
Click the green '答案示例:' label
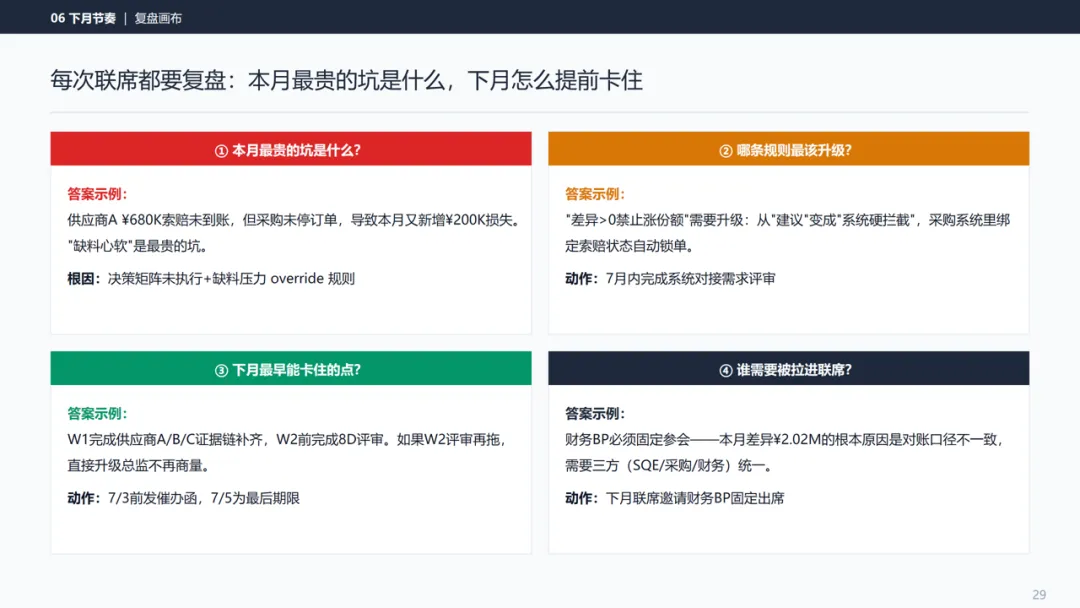point(97,414)
